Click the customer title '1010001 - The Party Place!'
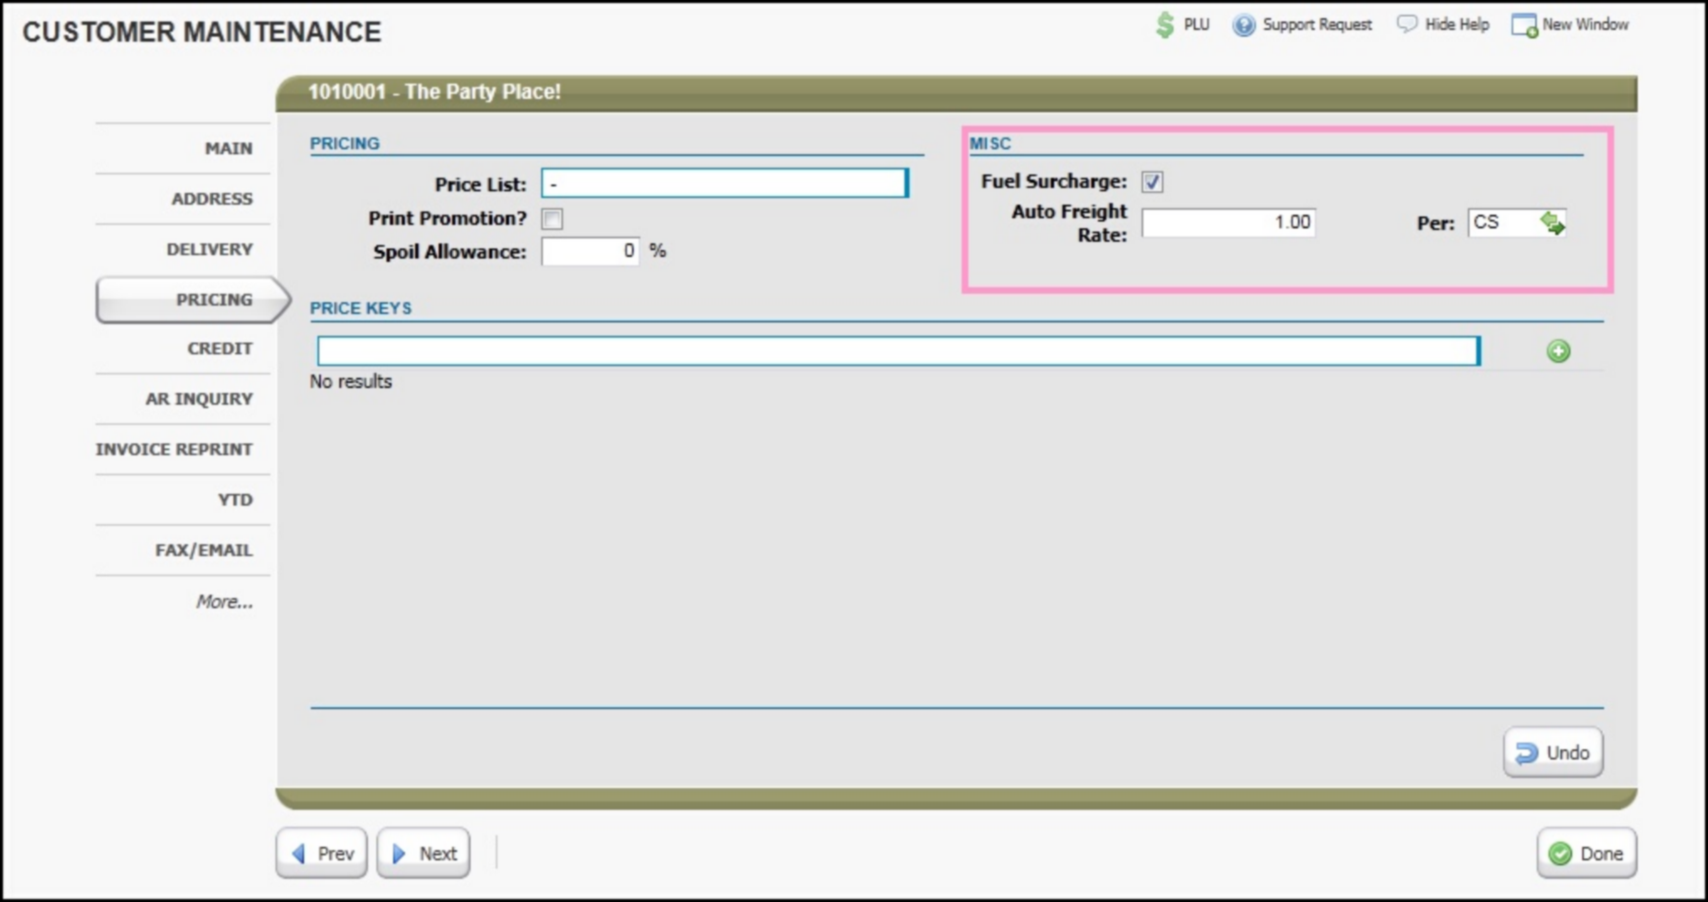Screen dimensions: 1708x902 [434, 92]
